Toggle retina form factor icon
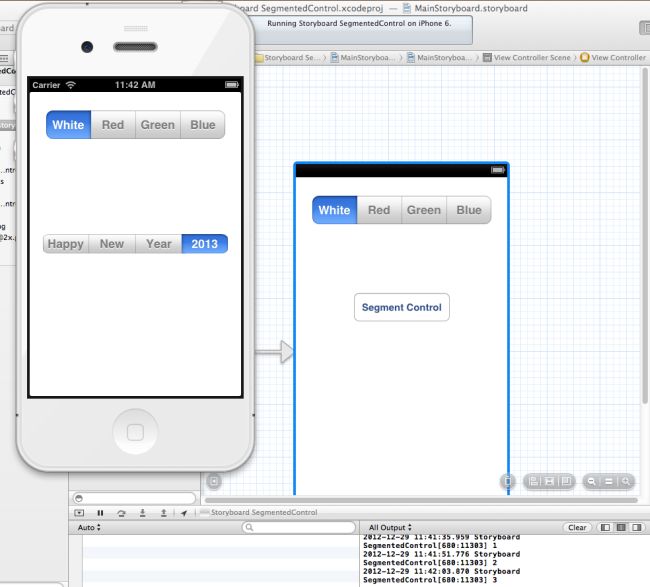650x587 pixels. [508, 481]
